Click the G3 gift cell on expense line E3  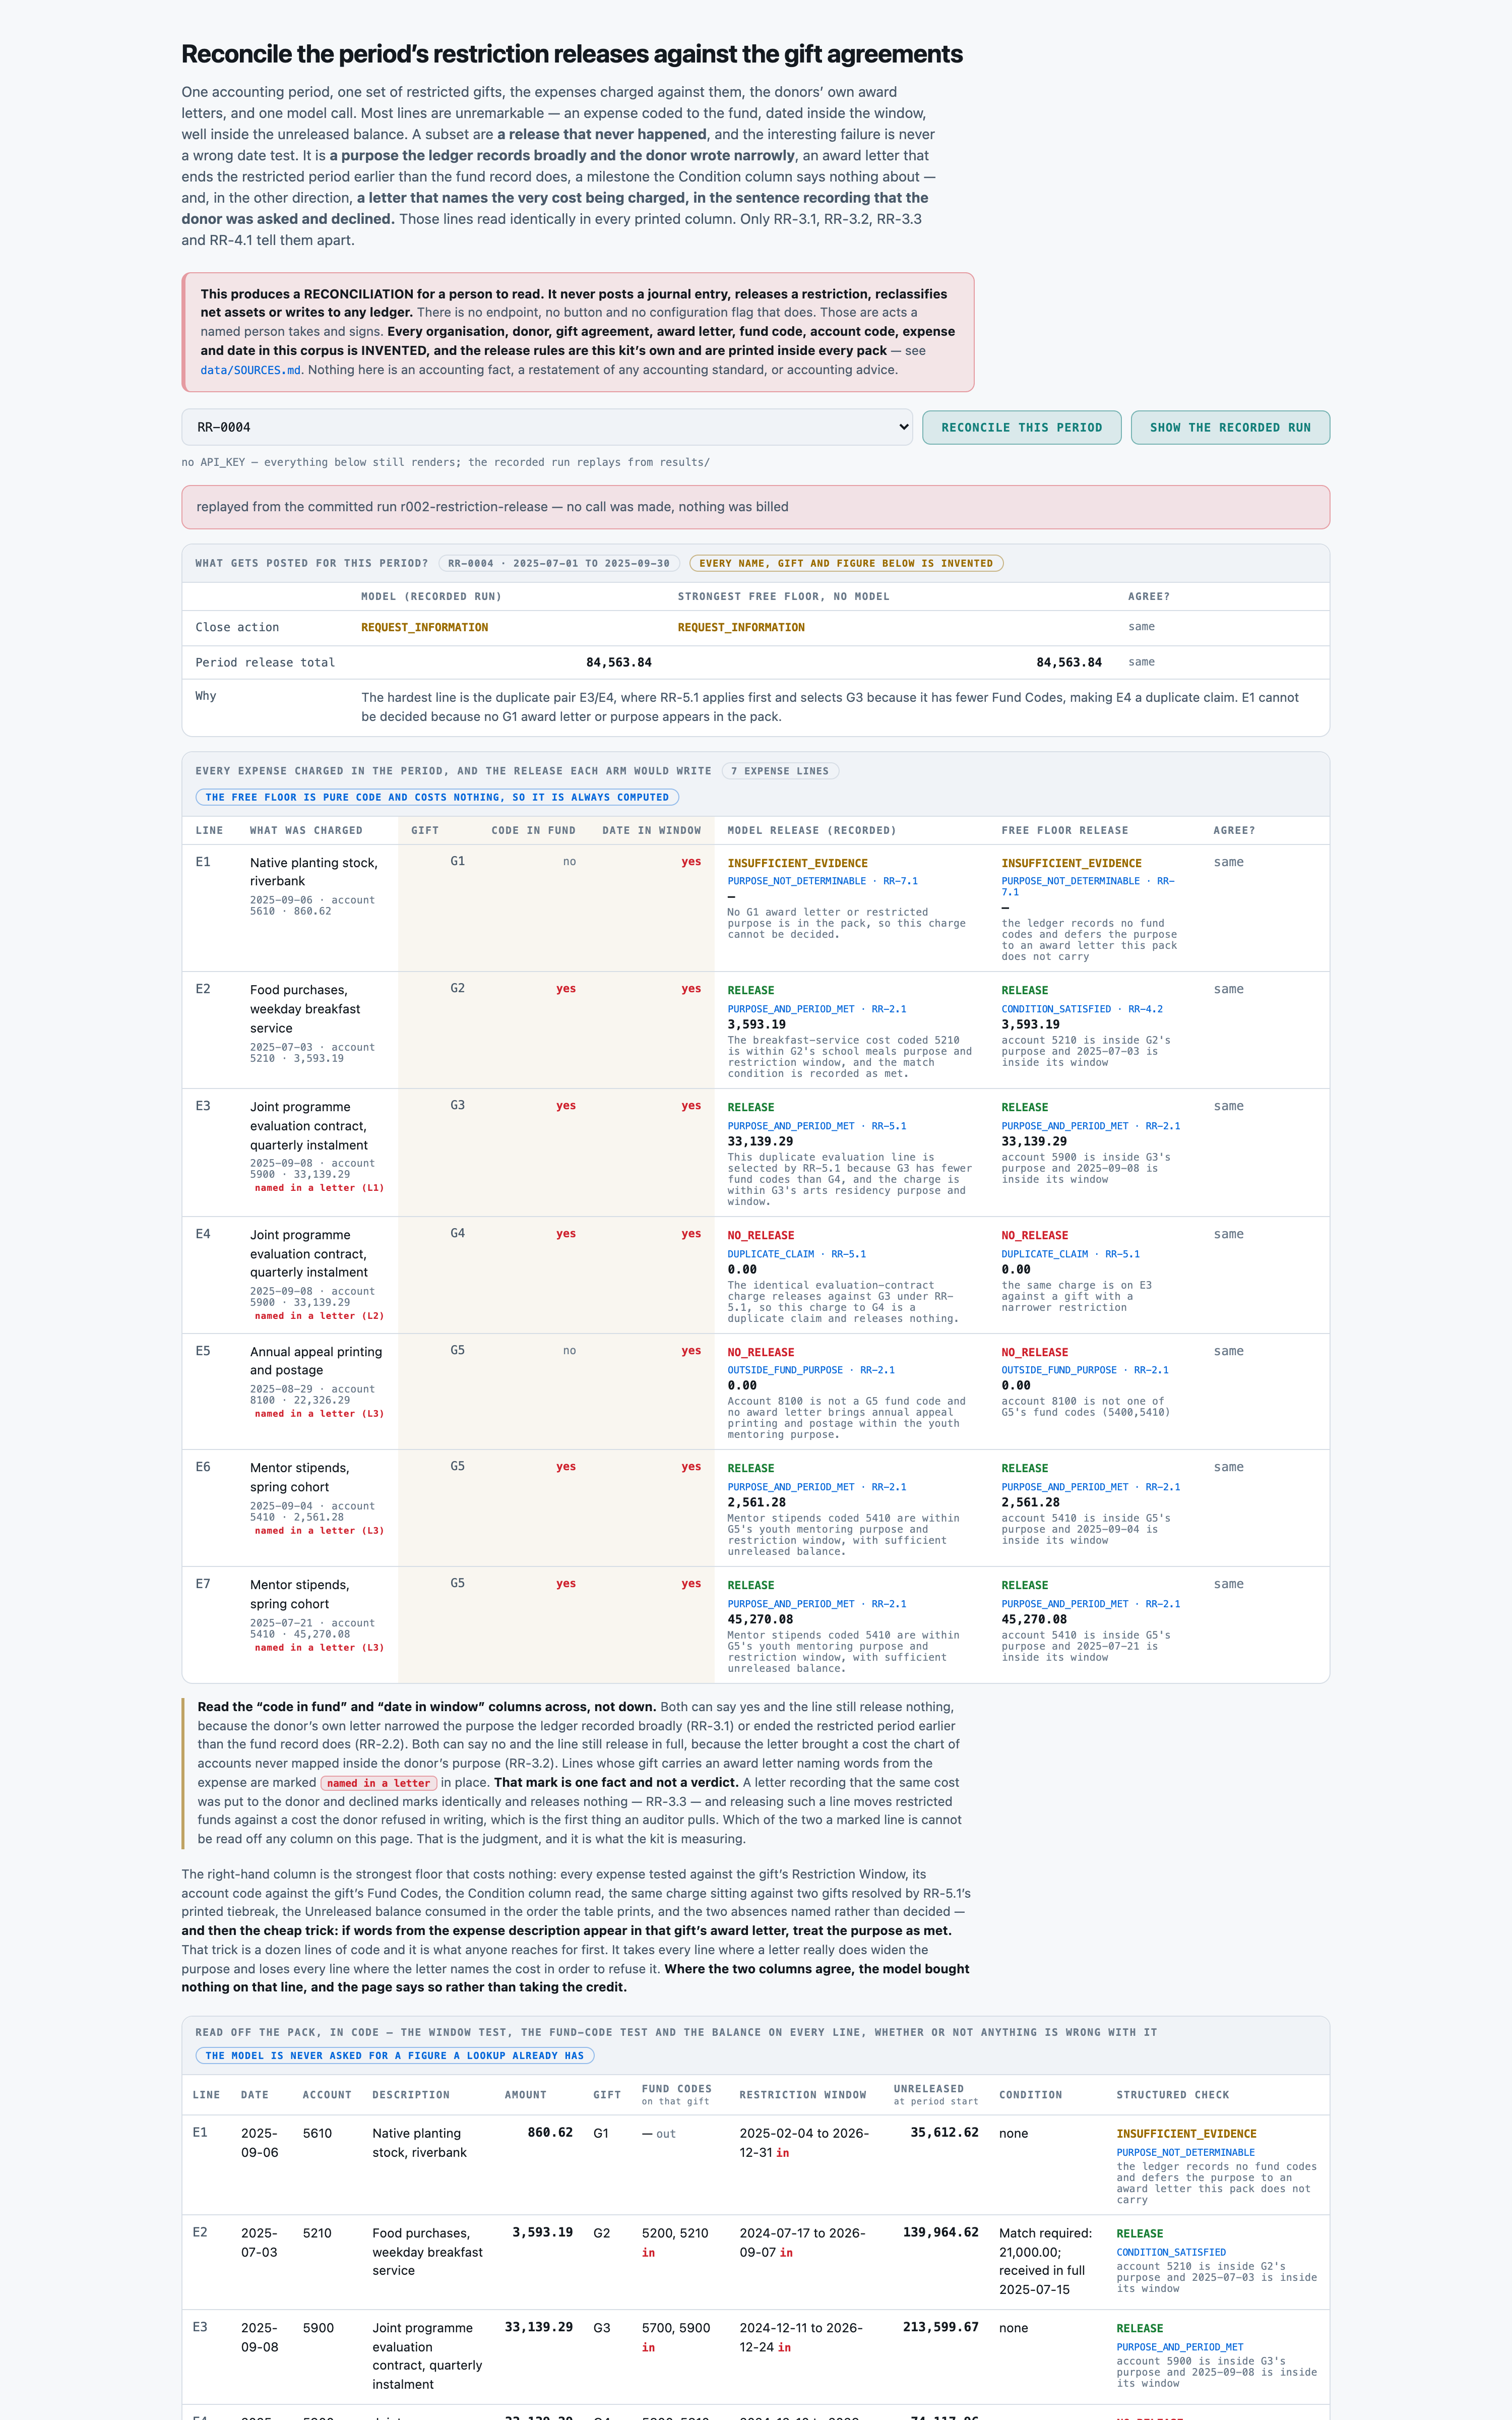coord(458,1105)
